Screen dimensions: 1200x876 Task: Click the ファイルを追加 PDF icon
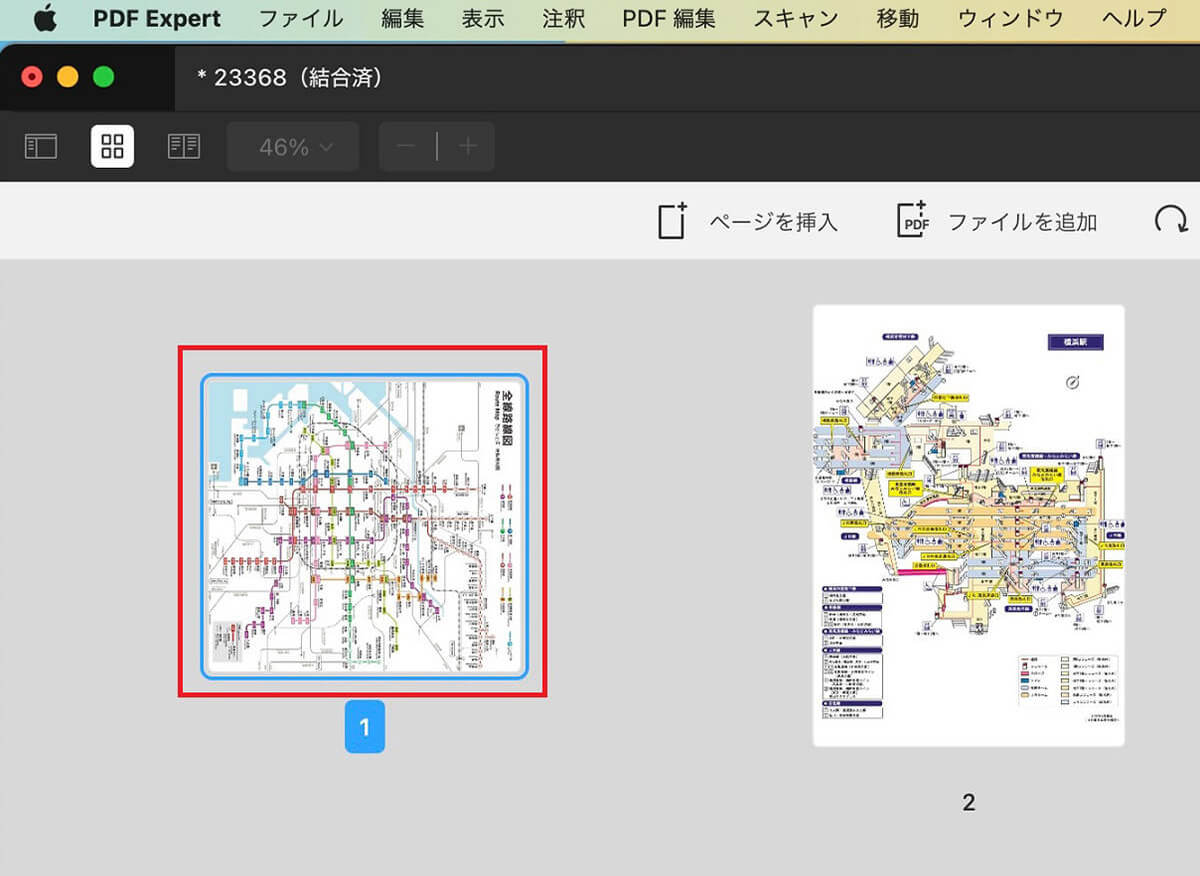913,221
